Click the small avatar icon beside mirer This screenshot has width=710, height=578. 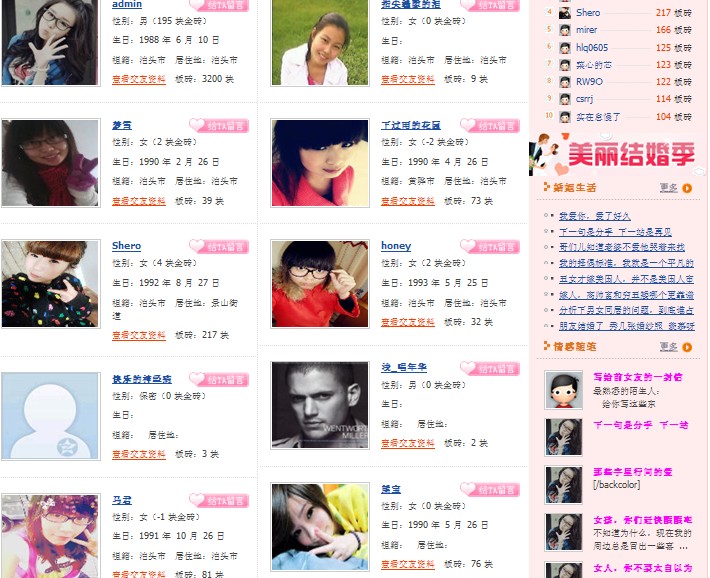click(x=565, y=30)
